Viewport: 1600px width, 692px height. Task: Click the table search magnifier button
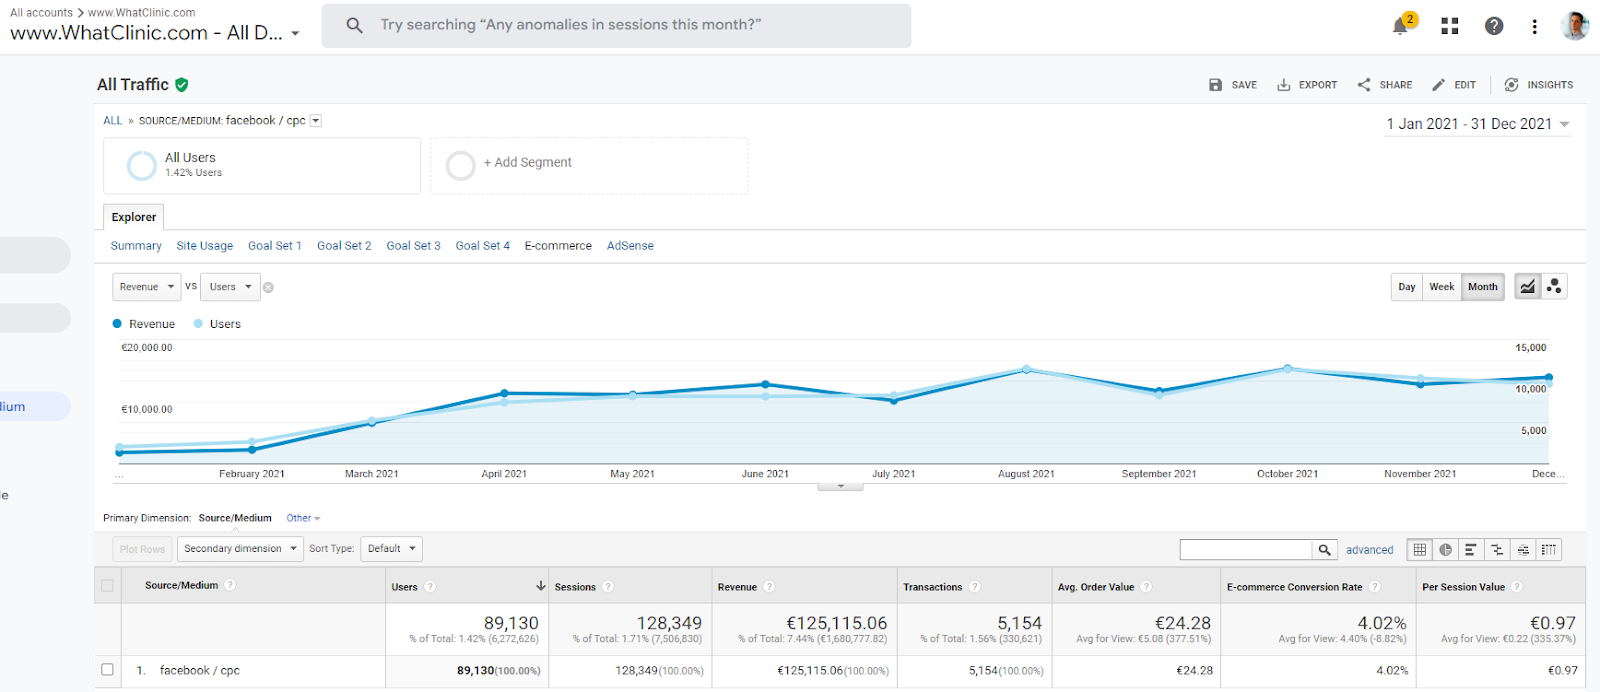click(1325, 550)
